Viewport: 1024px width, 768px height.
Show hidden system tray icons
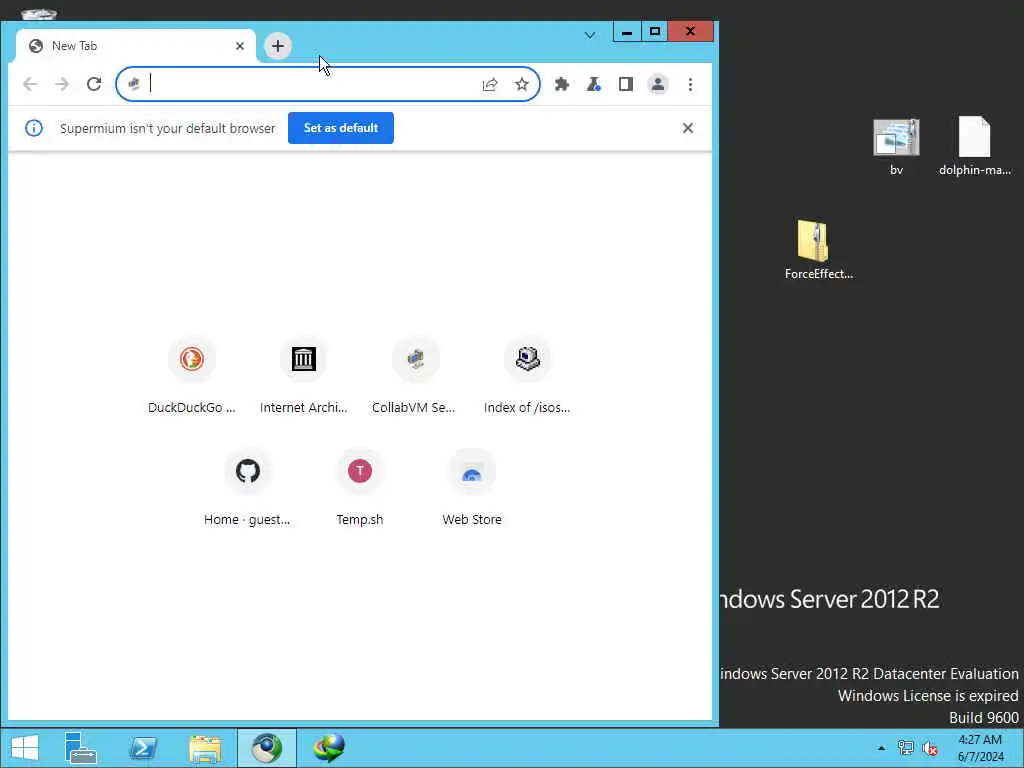tap(882, 748)
